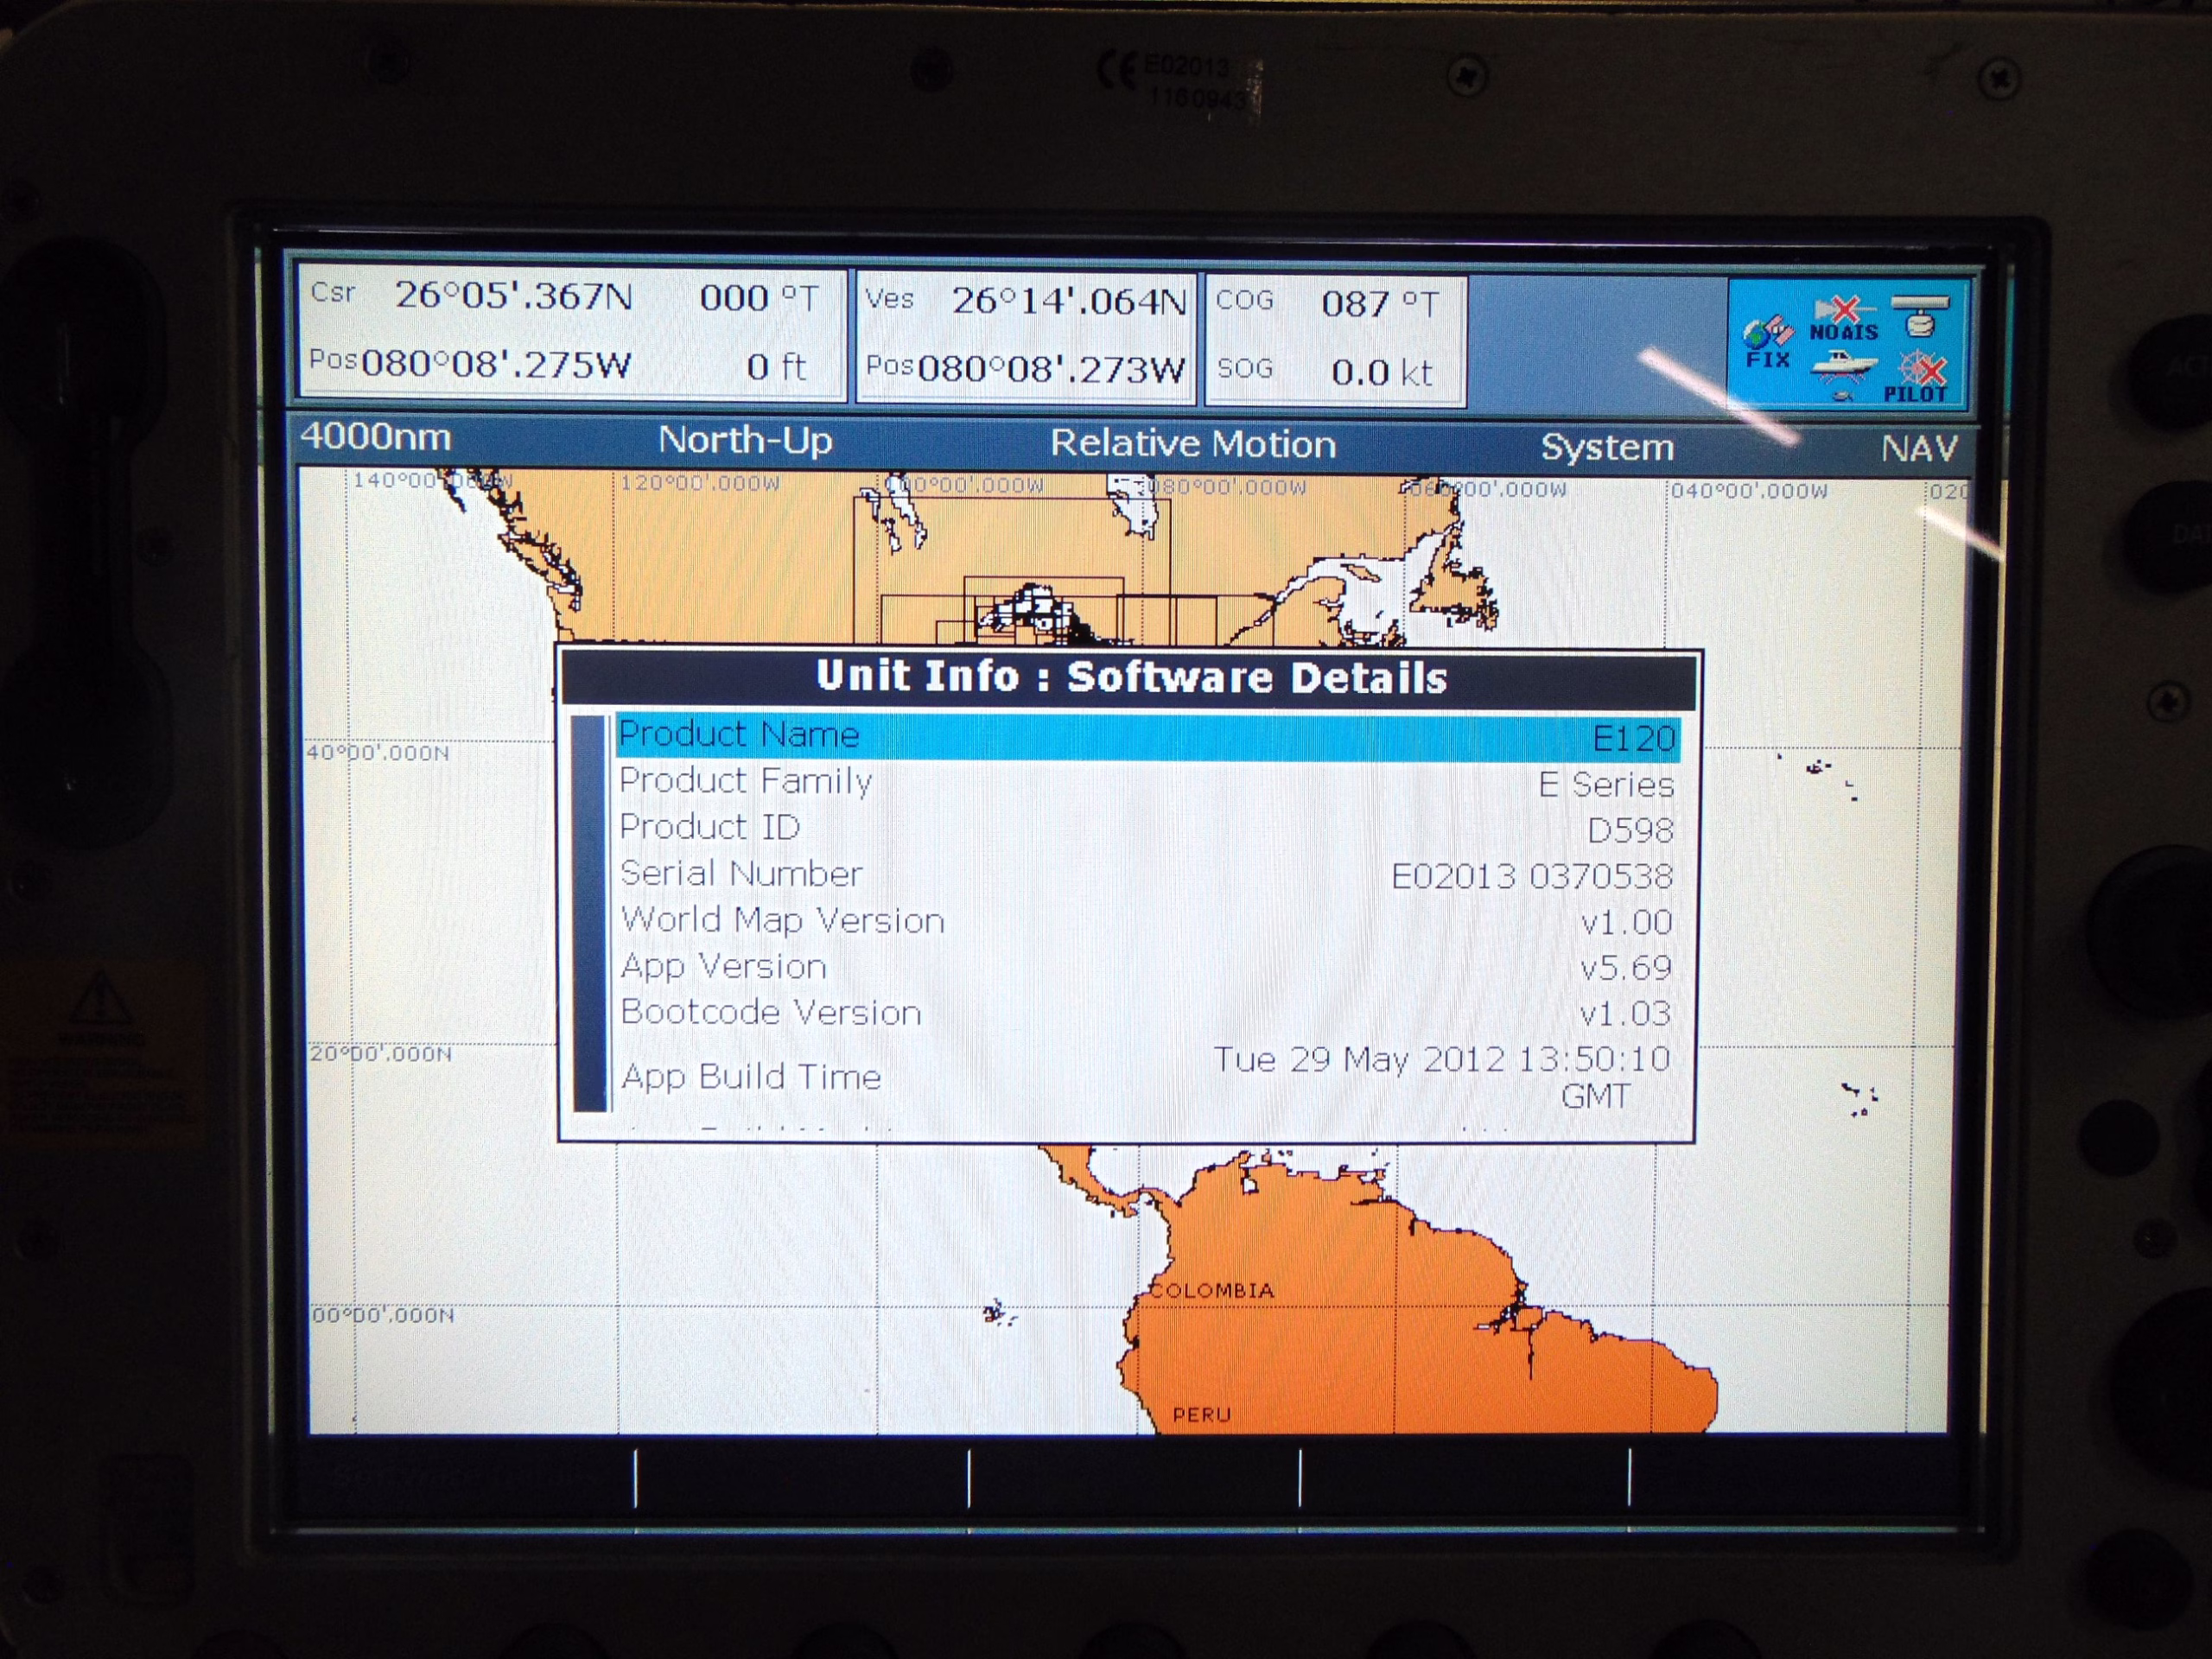Click North-Up orientation in status bar
Viewport: 2212px width, 1659px height.
pyautogui.click(x=745, y=440)
